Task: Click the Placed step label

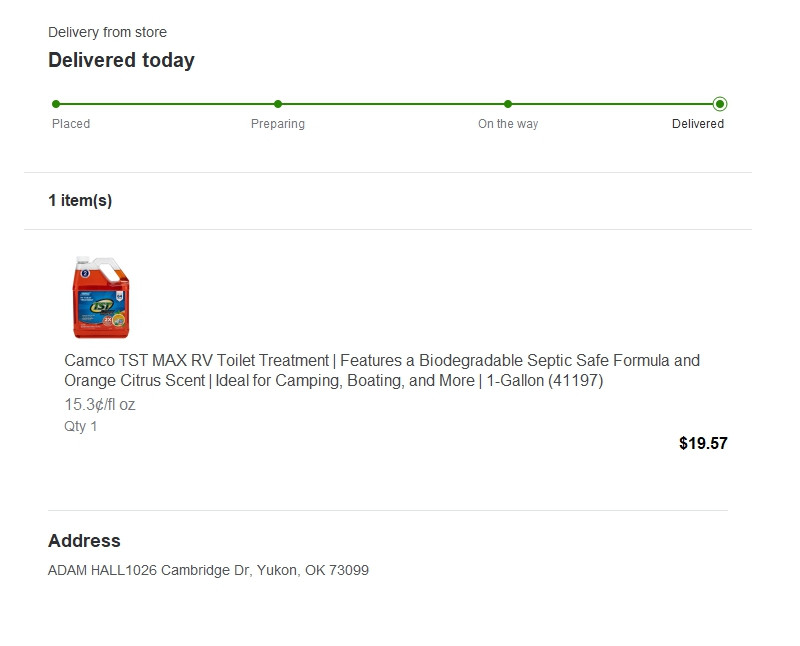Action: 71,124
